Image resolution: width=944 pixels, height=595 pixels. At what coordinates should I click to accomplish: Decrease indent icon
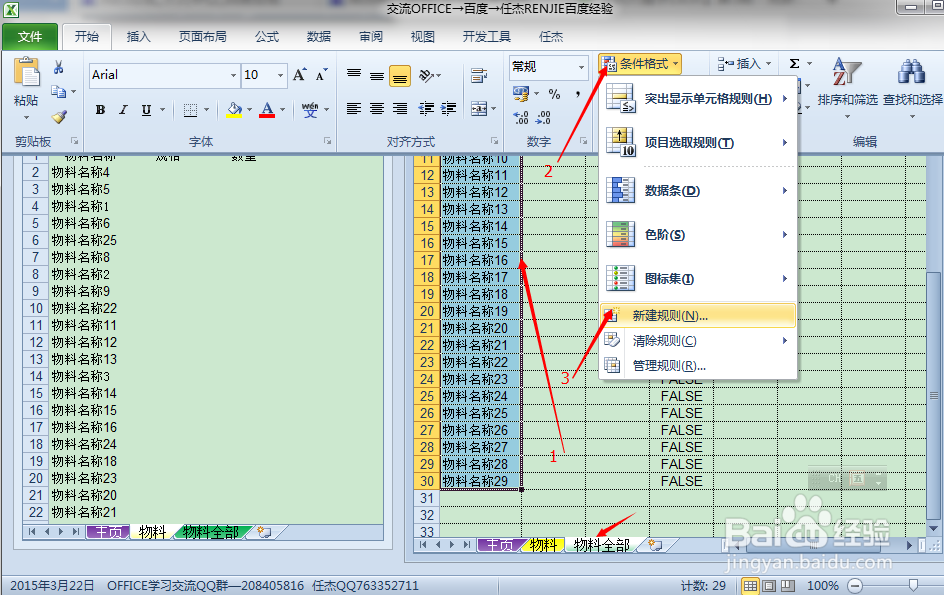426,108
